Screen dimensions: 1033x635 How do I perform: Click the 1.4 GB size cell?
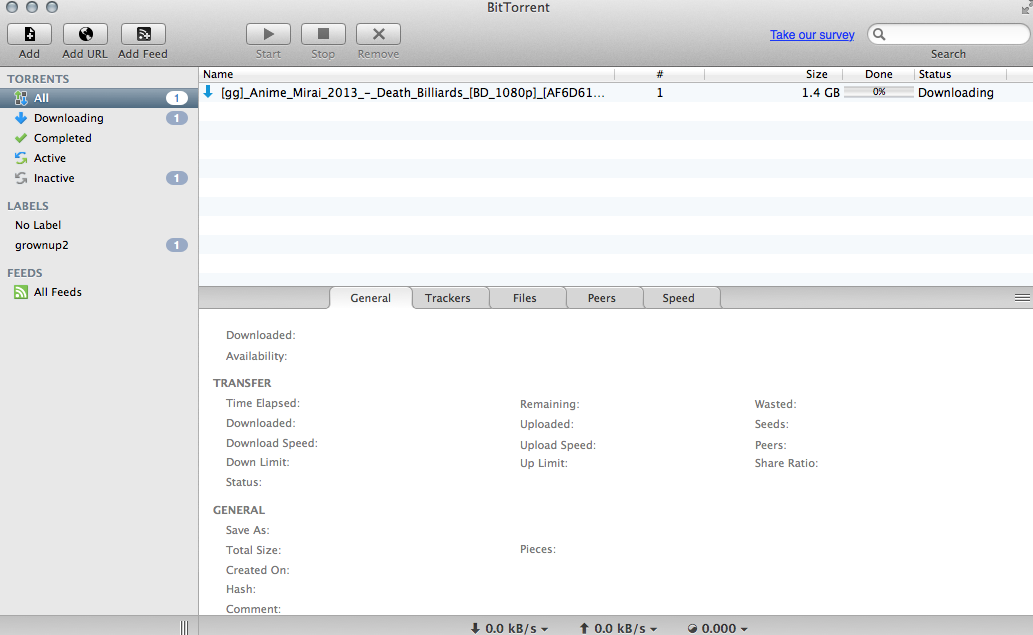820,93
